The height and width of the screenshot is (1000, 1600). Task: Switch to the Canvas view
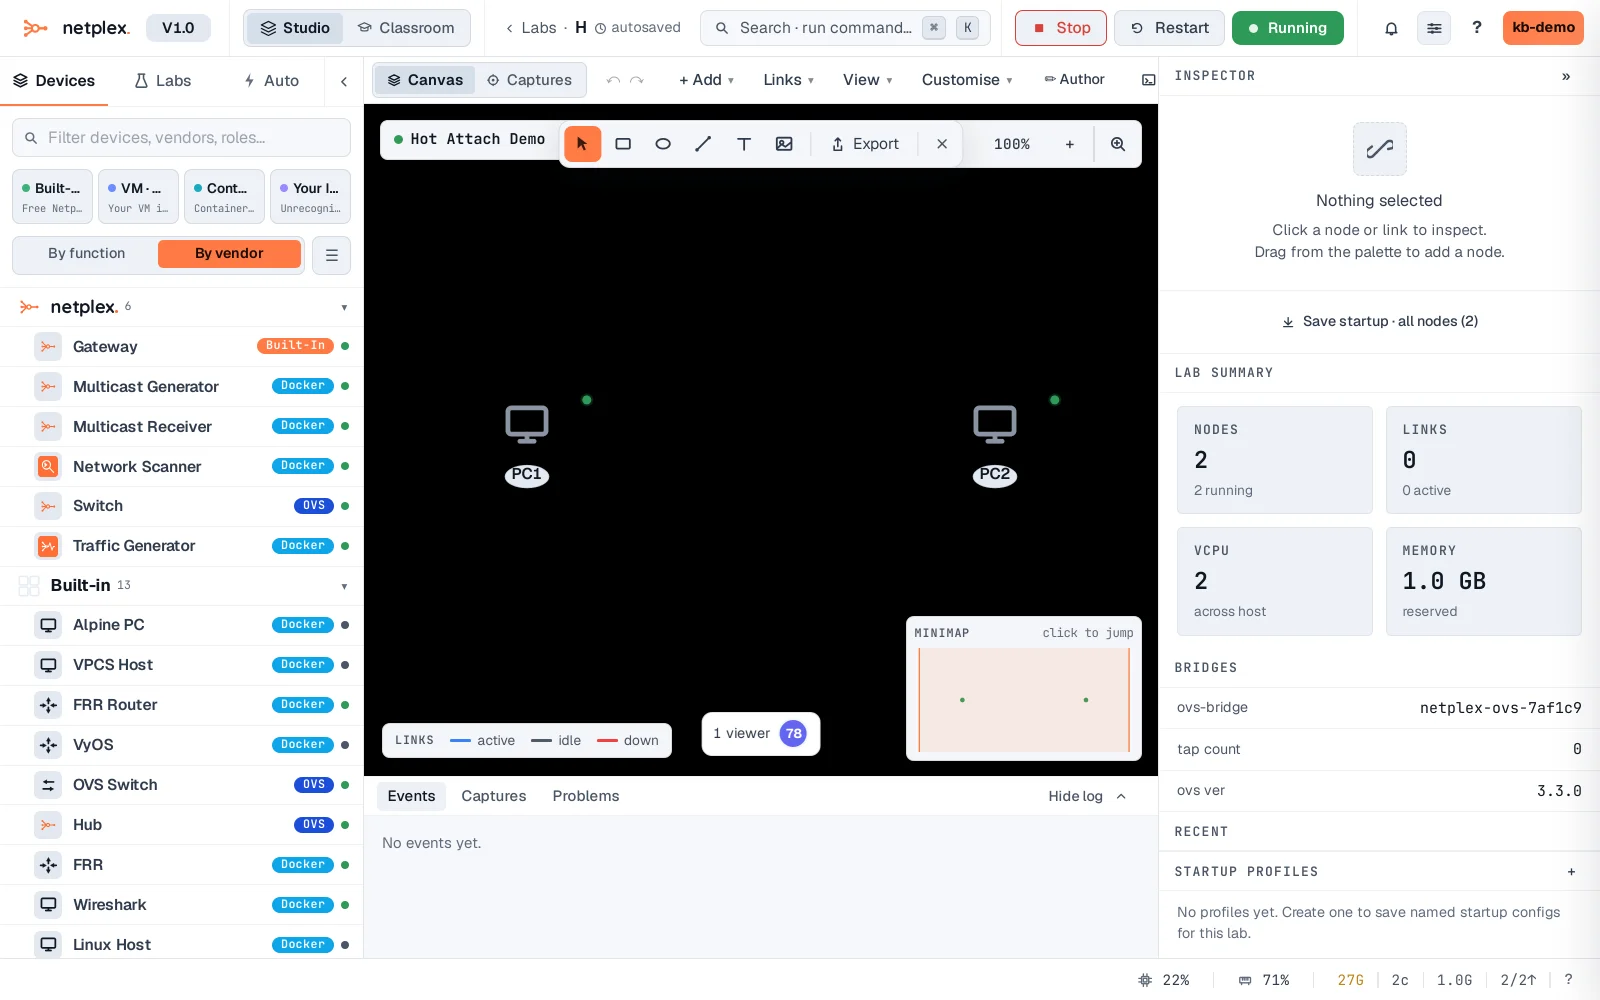click(425, 80)
